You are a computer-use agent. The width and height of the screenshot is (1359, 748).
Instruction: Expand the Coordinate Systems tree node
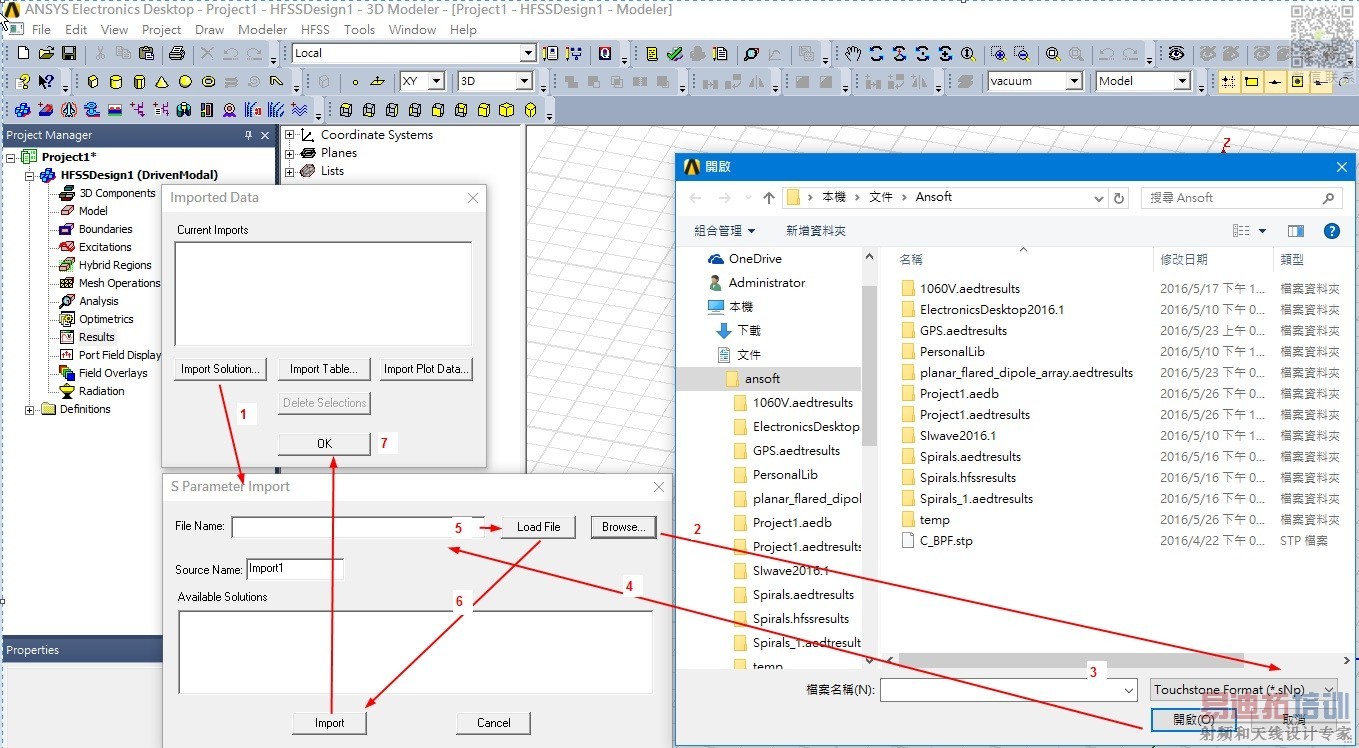(x=290, y=135)
